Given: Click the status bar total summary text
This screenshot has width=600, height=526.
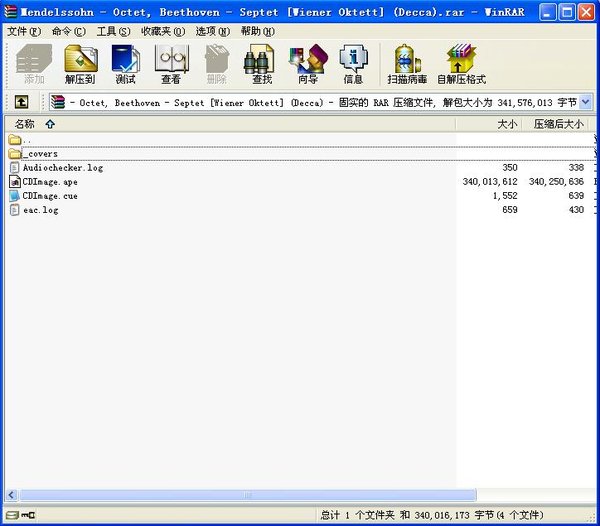Looking at the screenshot, I should click(432, 515).
